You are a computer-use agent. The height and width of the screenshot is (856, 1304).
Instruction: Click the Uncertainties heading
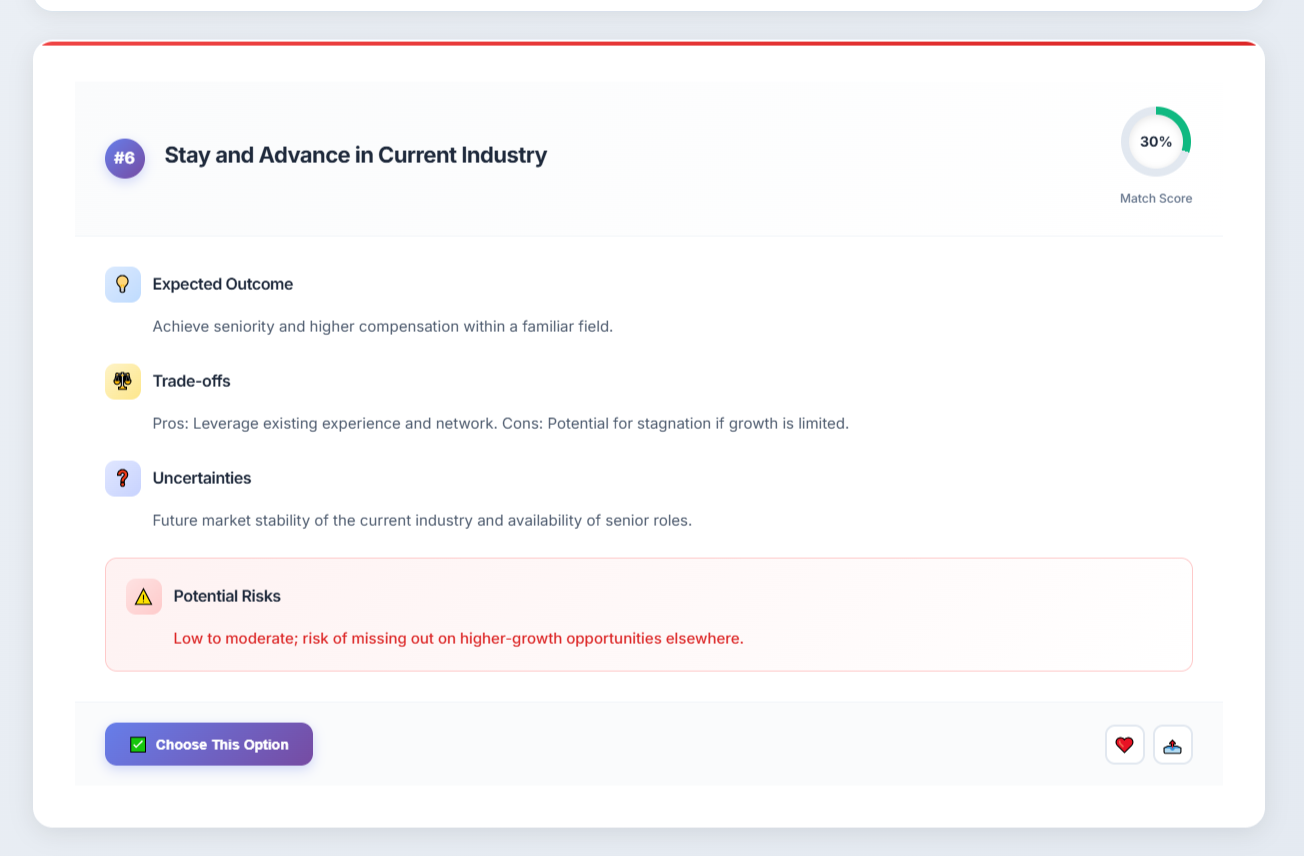202,478
